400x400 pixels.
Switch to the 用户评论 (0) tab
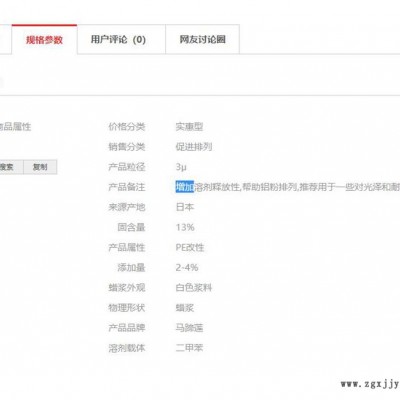coord(121,39)
